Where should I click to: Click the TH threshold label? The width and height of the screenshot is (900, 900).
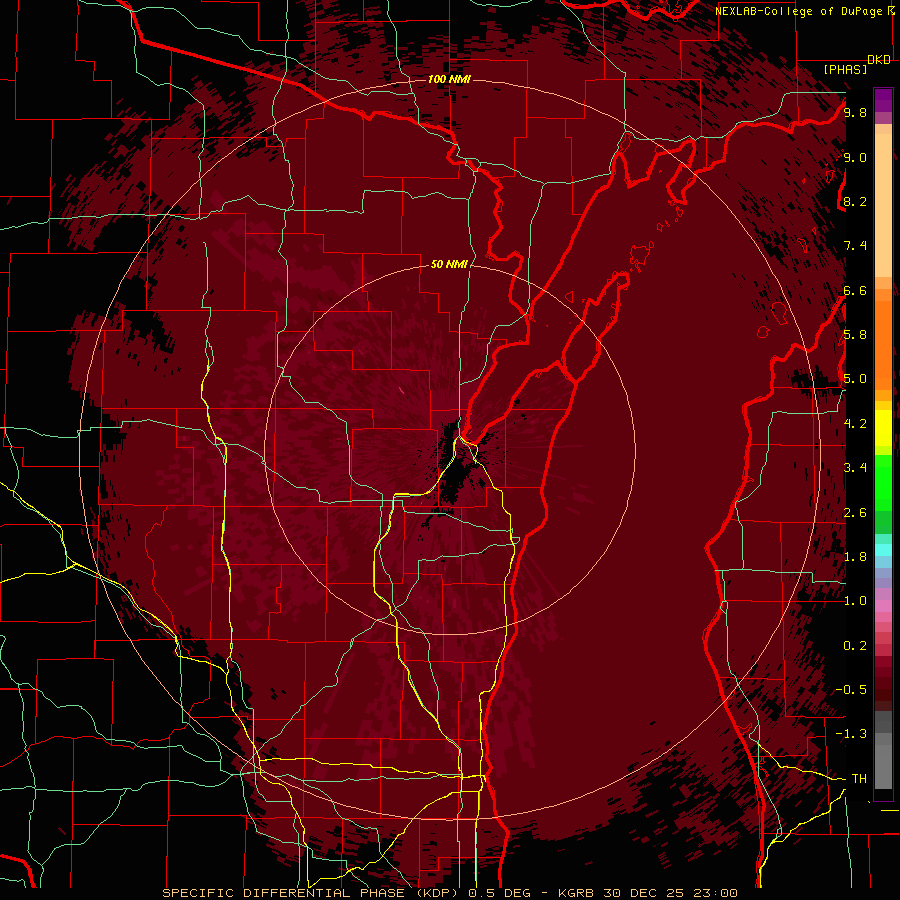coord(859,779)
